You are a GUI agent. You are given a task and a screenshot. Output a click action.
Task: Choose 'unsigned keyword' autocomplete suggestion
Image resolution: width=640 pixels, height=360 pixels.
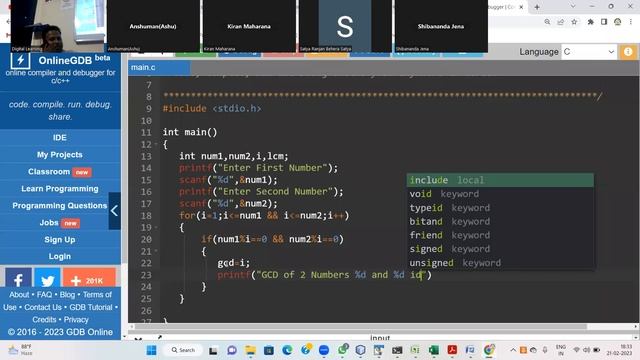pyautogui.click(x=500, y=263)
